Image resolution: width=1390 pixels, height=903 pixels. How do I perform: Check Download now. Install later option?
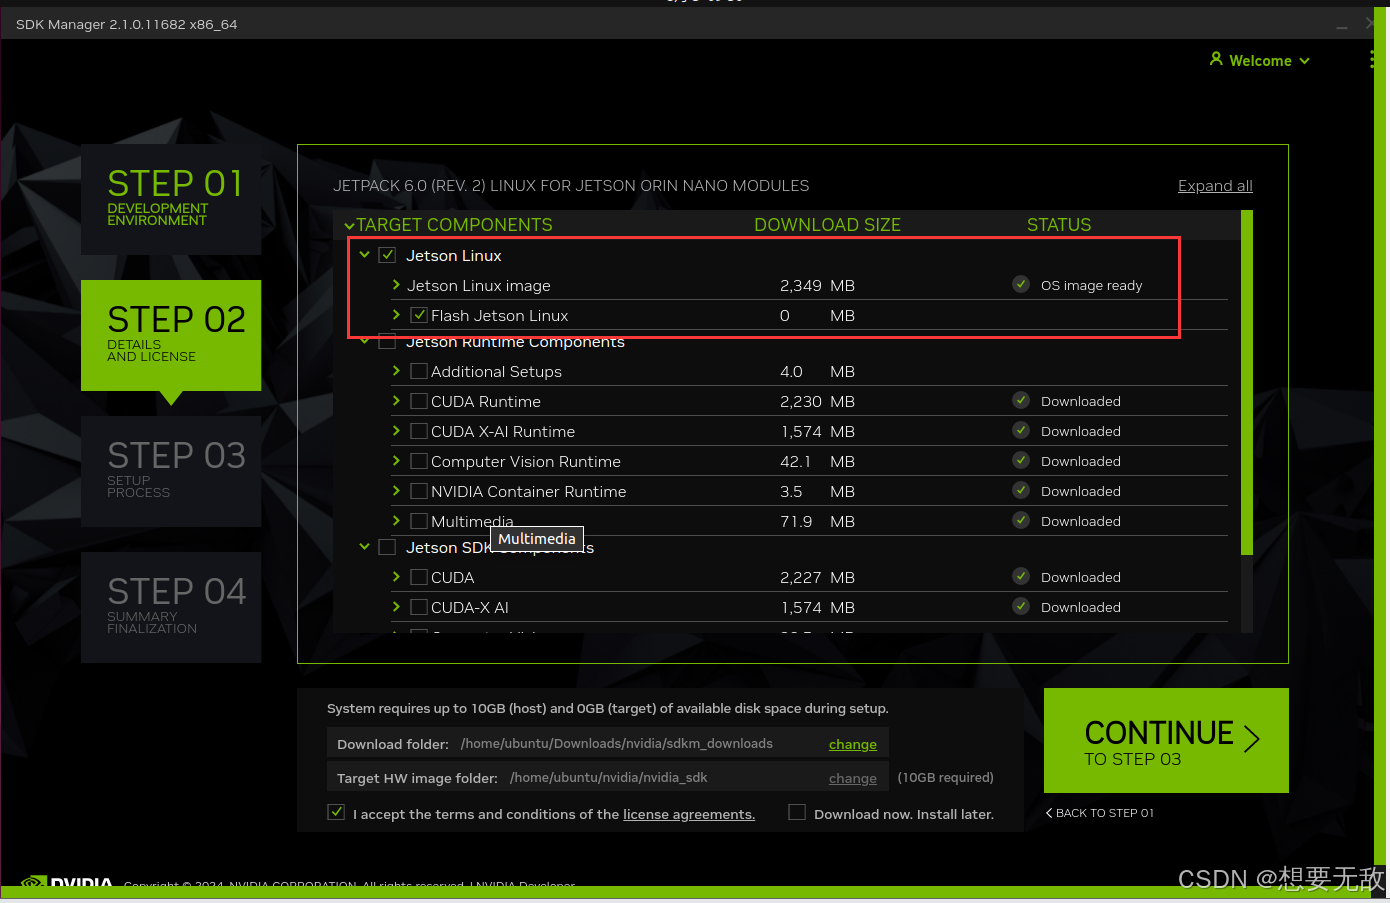coord(797,813)
